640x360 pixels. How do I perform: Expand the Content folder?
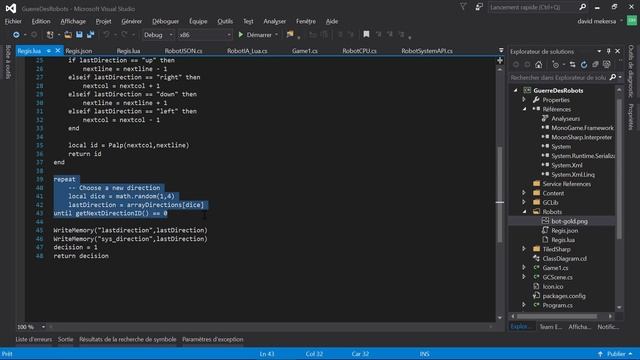[524, 193]
